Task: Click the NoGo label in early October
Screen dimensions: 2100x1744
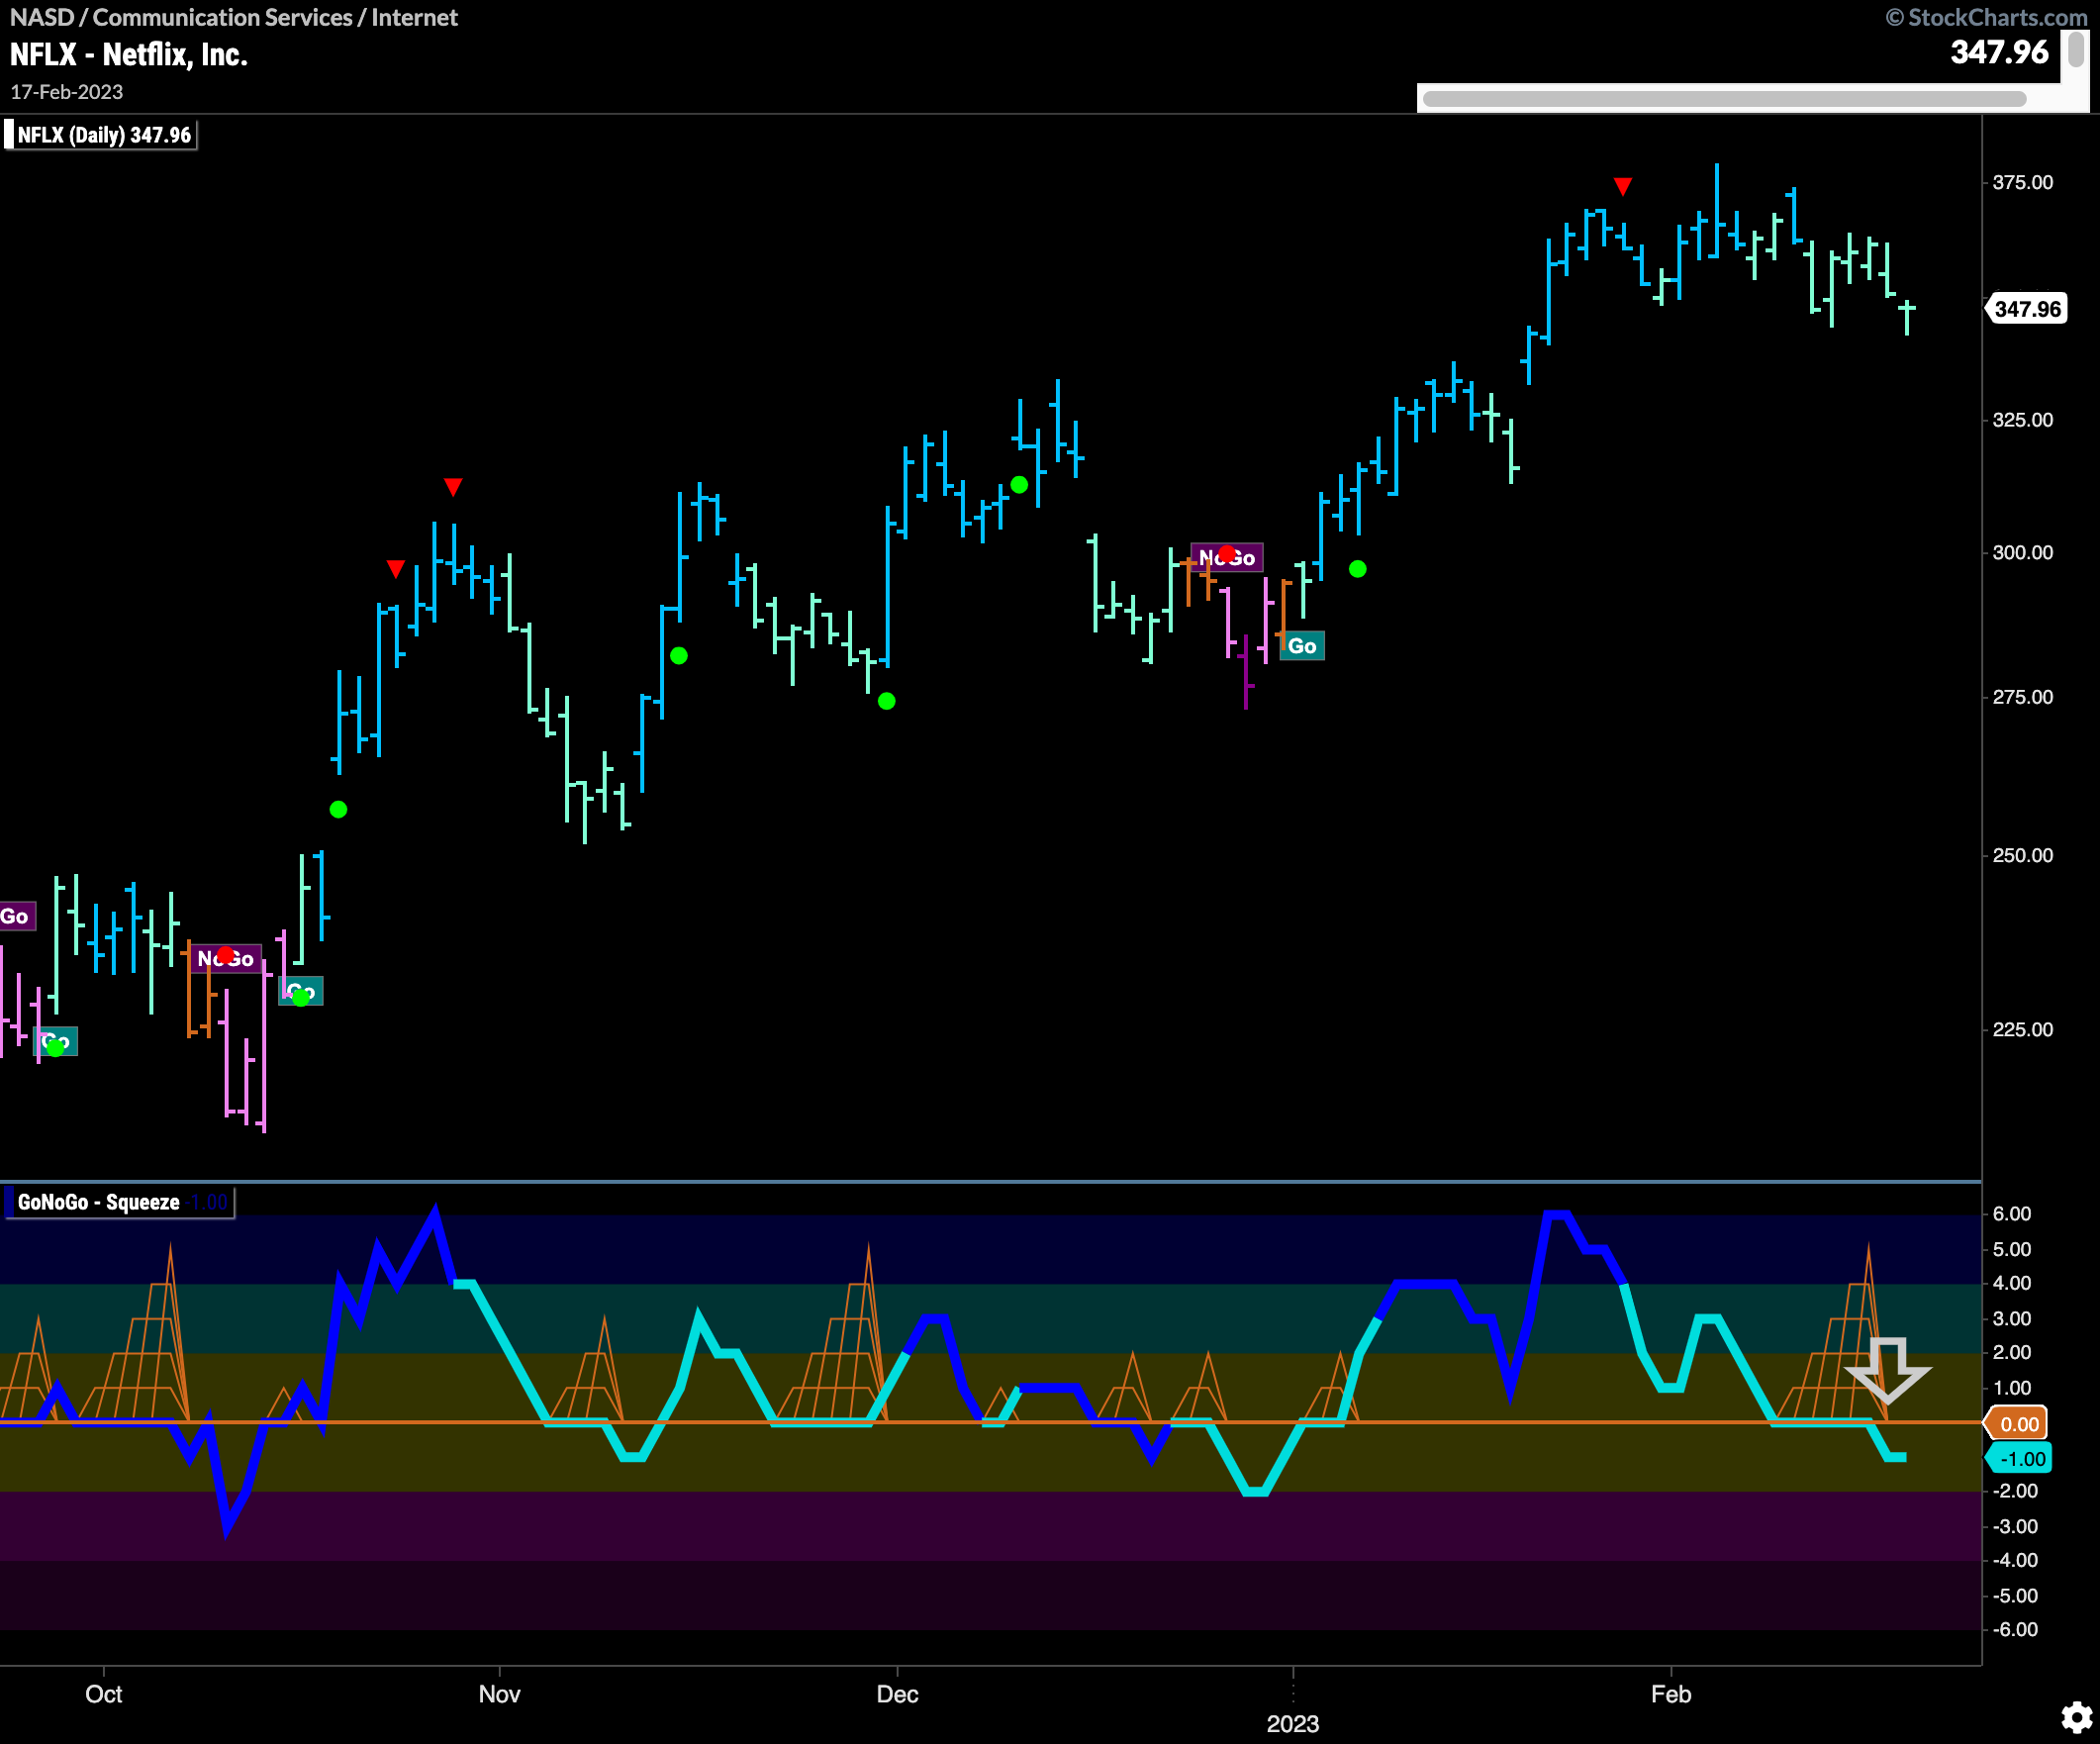Action: click(x=226, y=959)
